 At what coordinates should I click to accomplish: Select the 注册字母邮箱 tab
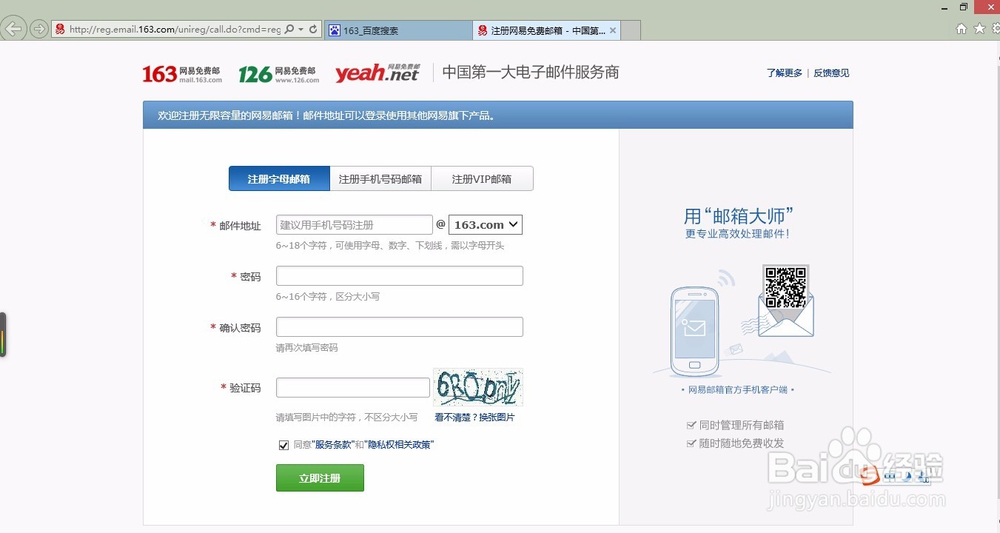point(279,179)
